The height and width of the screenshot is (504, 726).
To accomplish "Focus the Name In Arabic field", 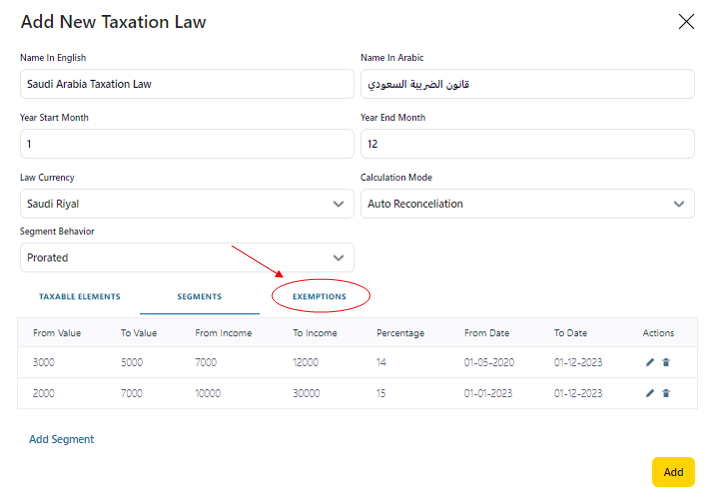I will (x=527, y=84).
